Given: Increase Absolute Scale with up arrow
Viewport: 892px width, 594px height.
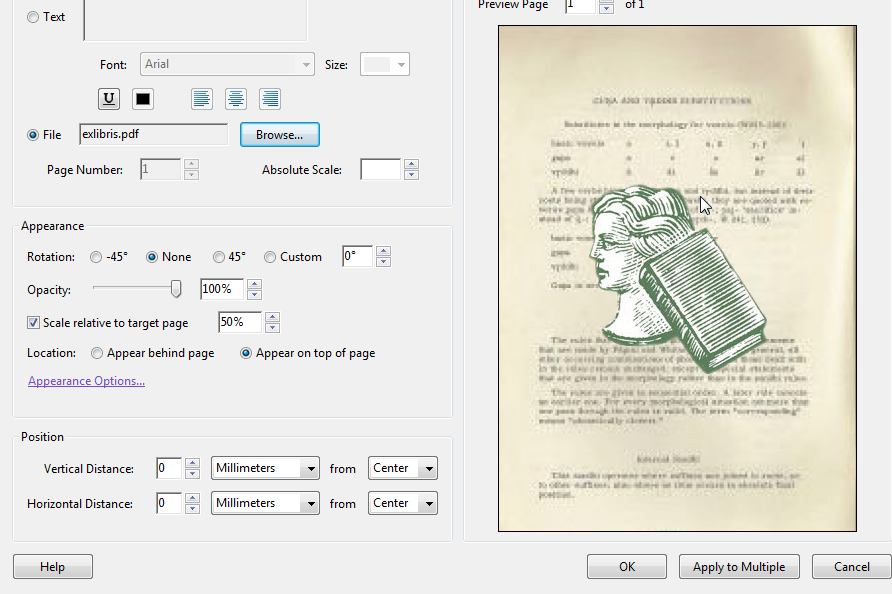Looking at the screenshot, I should (x=411, y=164).
